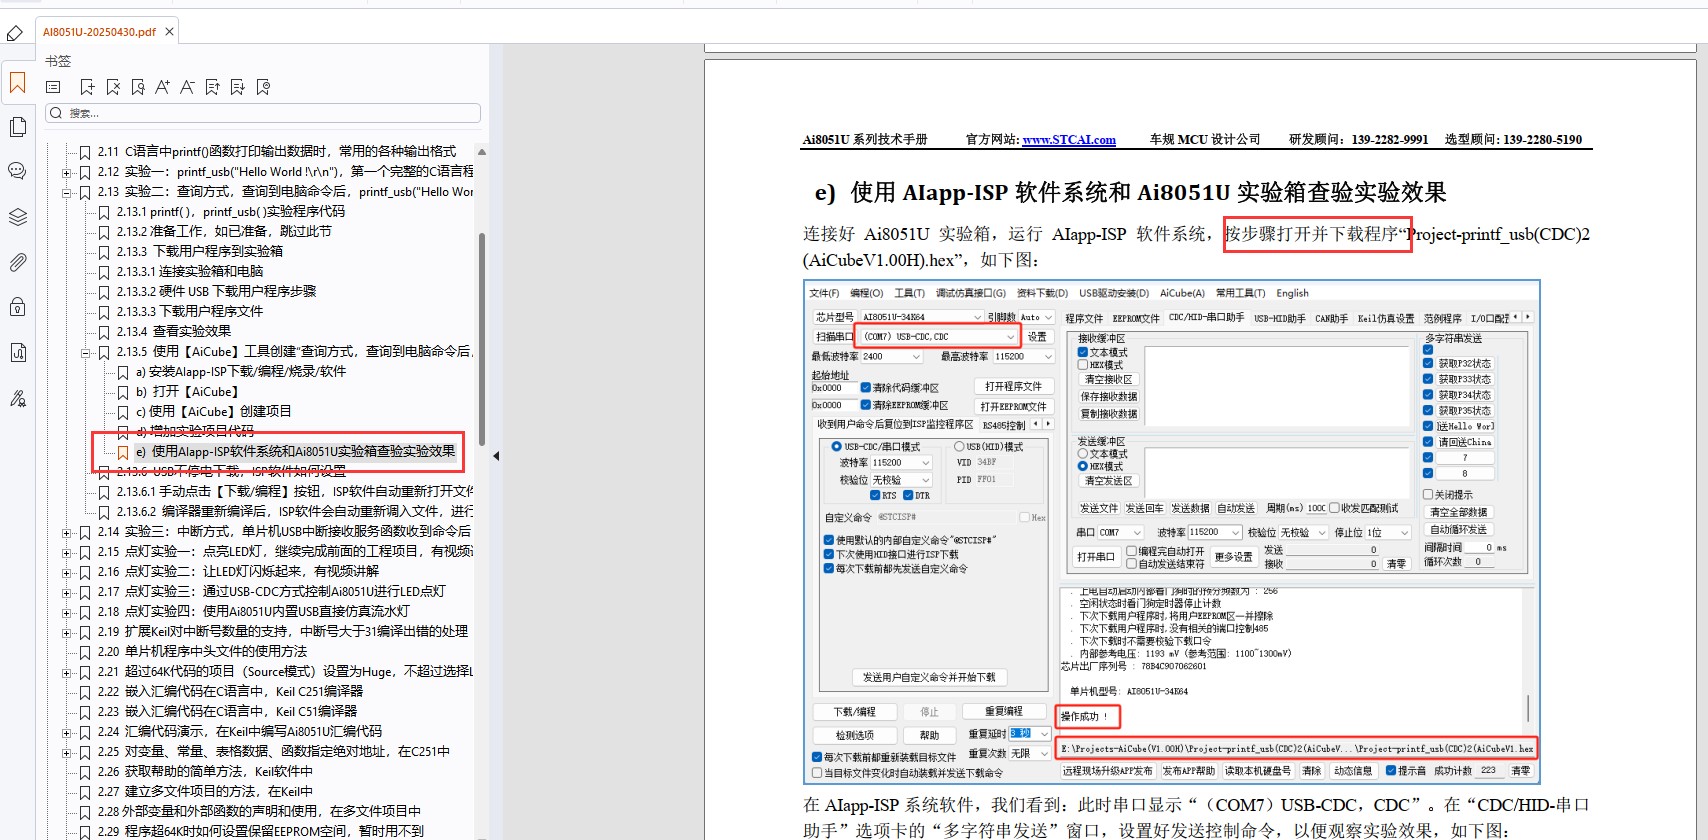Go to bookmark c) 使用【AiCube】创建项目

(214, 412)
